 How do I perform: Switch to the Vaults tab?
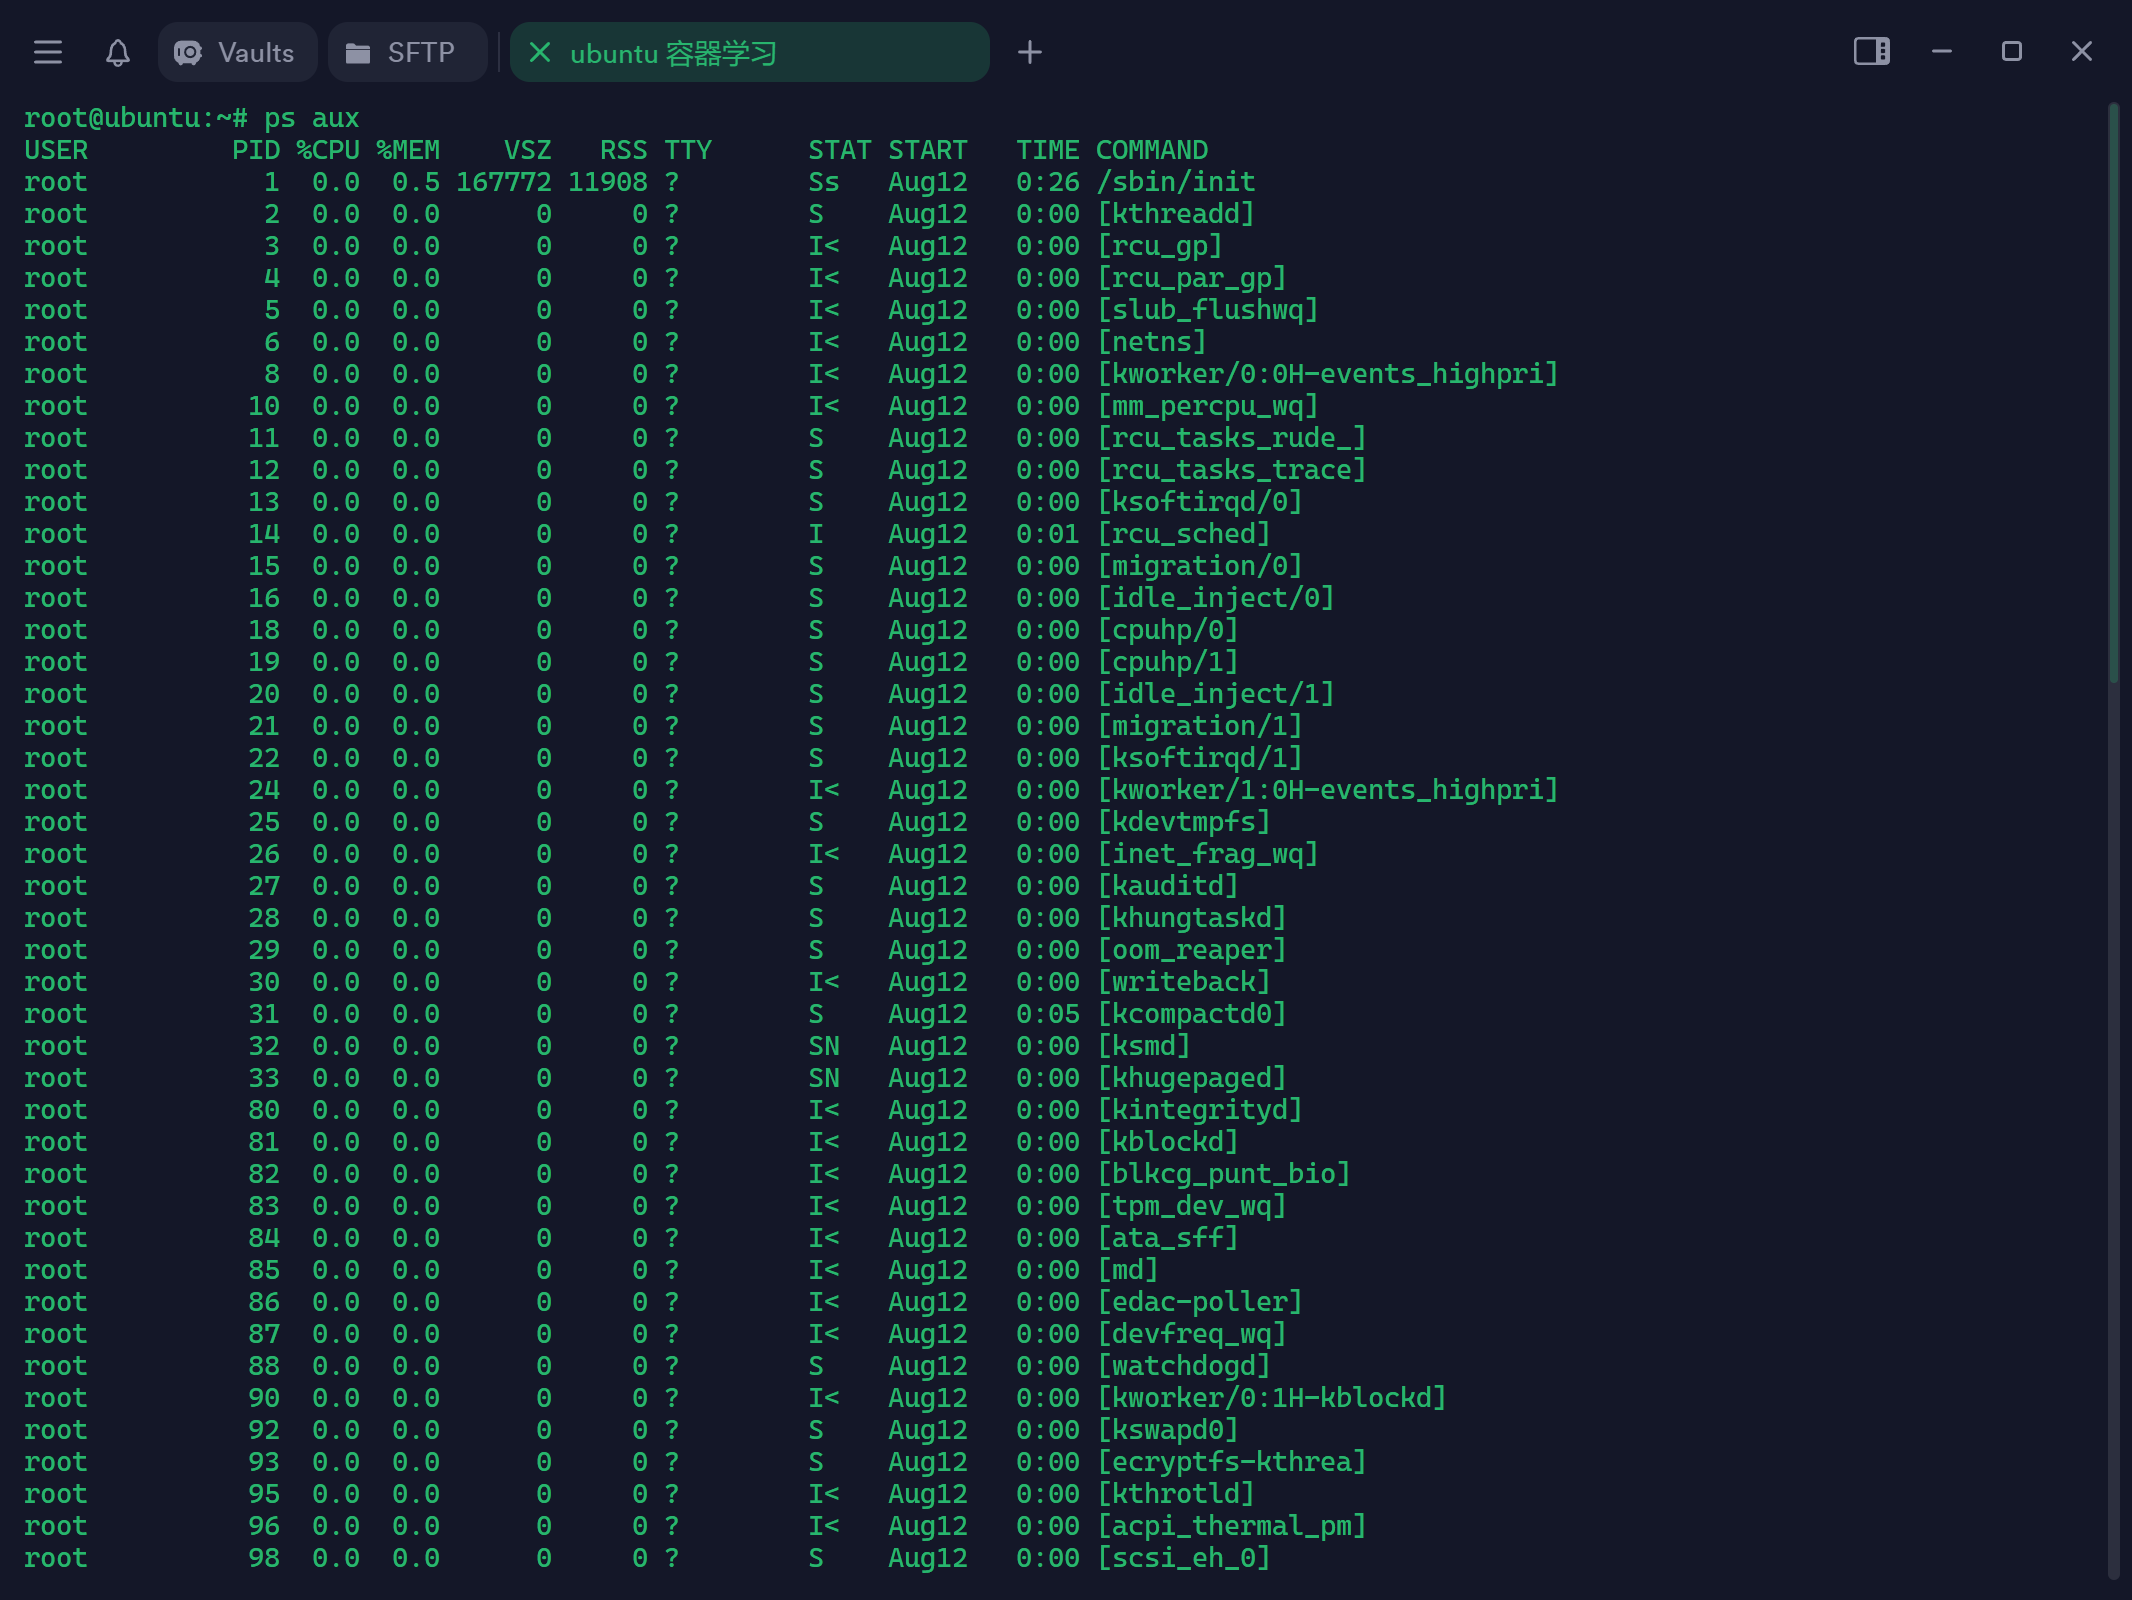click(237, 52)
